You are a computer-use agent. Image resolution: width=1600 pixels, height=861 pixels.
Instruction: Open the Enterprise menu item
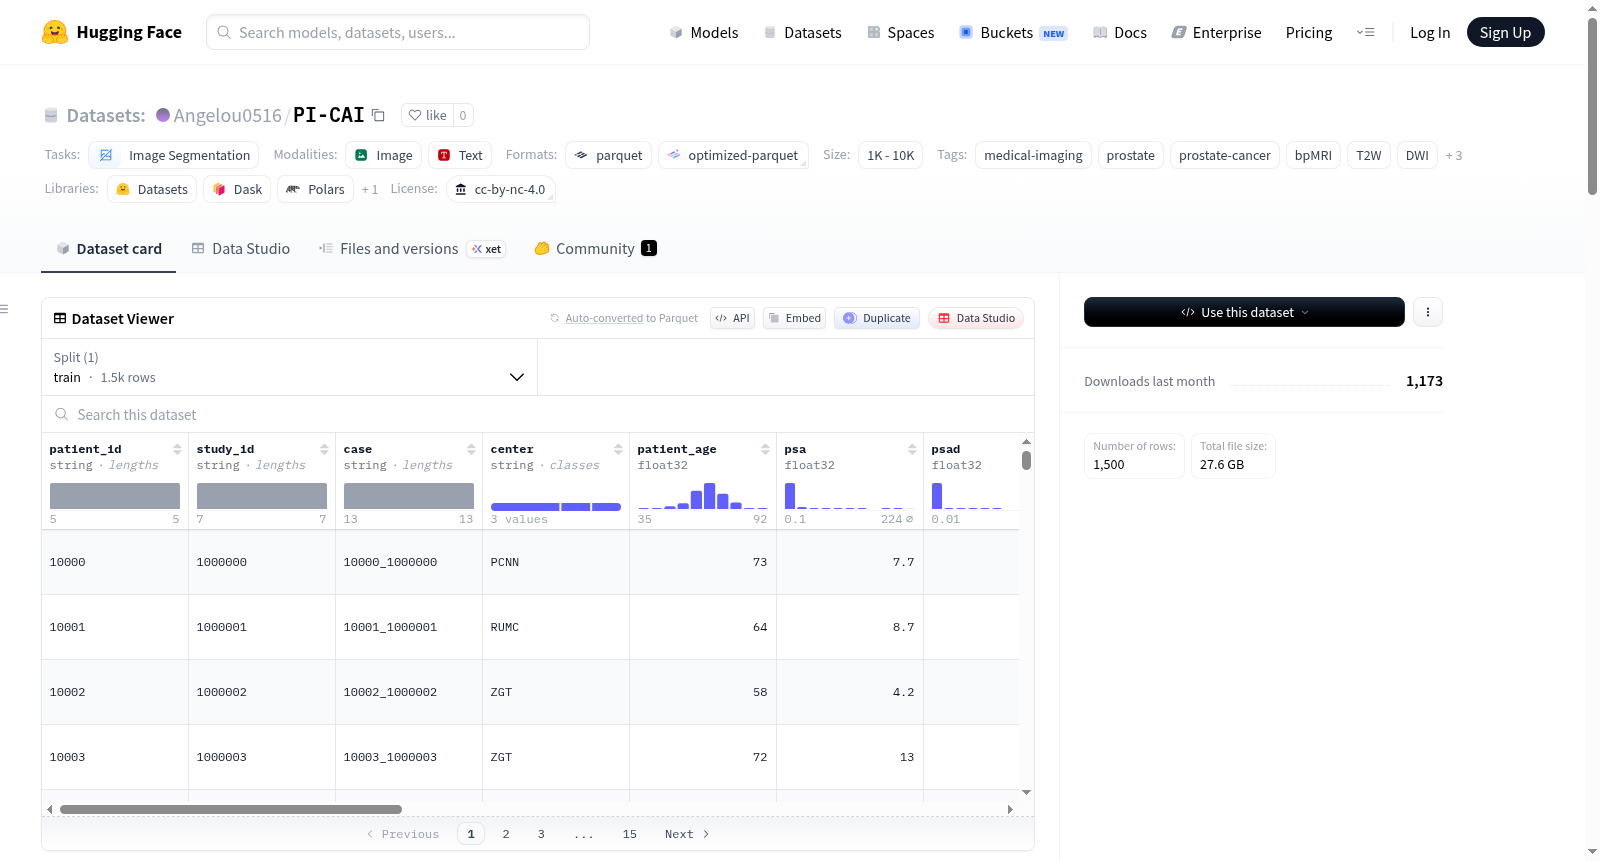[x=1216, y=33]
